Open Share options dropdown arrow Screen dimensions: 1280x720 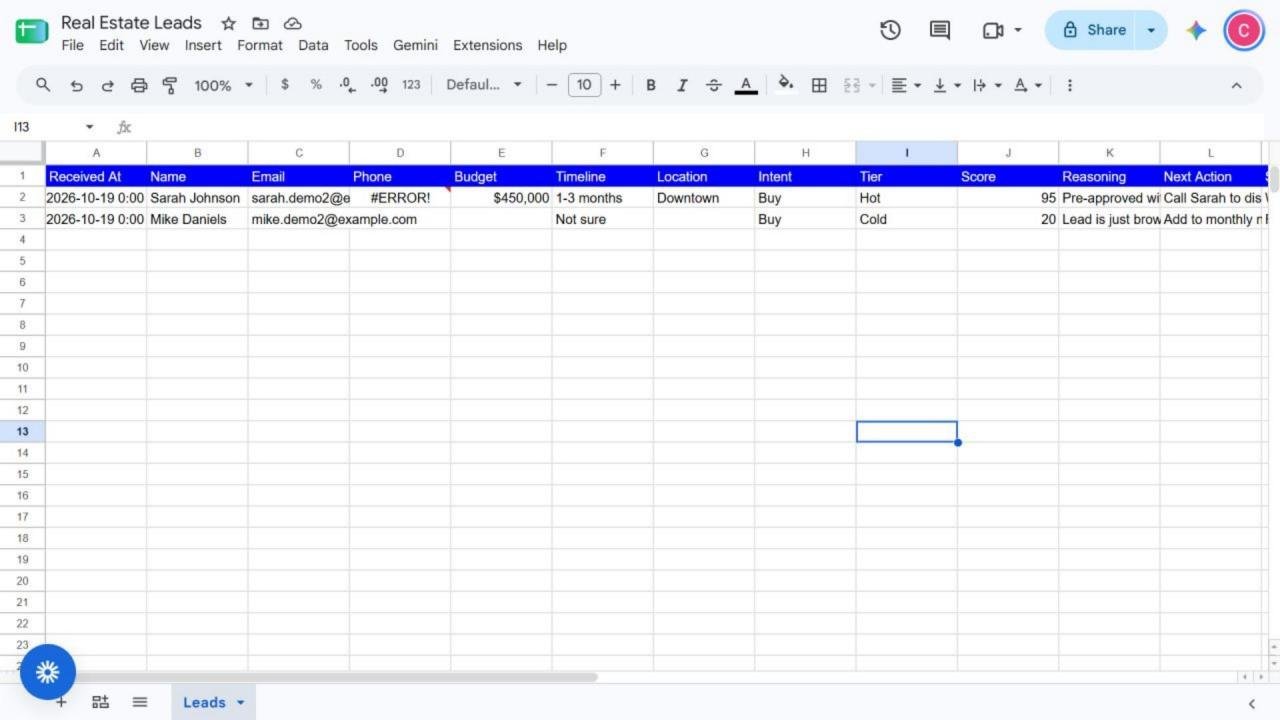(1151, 30)
